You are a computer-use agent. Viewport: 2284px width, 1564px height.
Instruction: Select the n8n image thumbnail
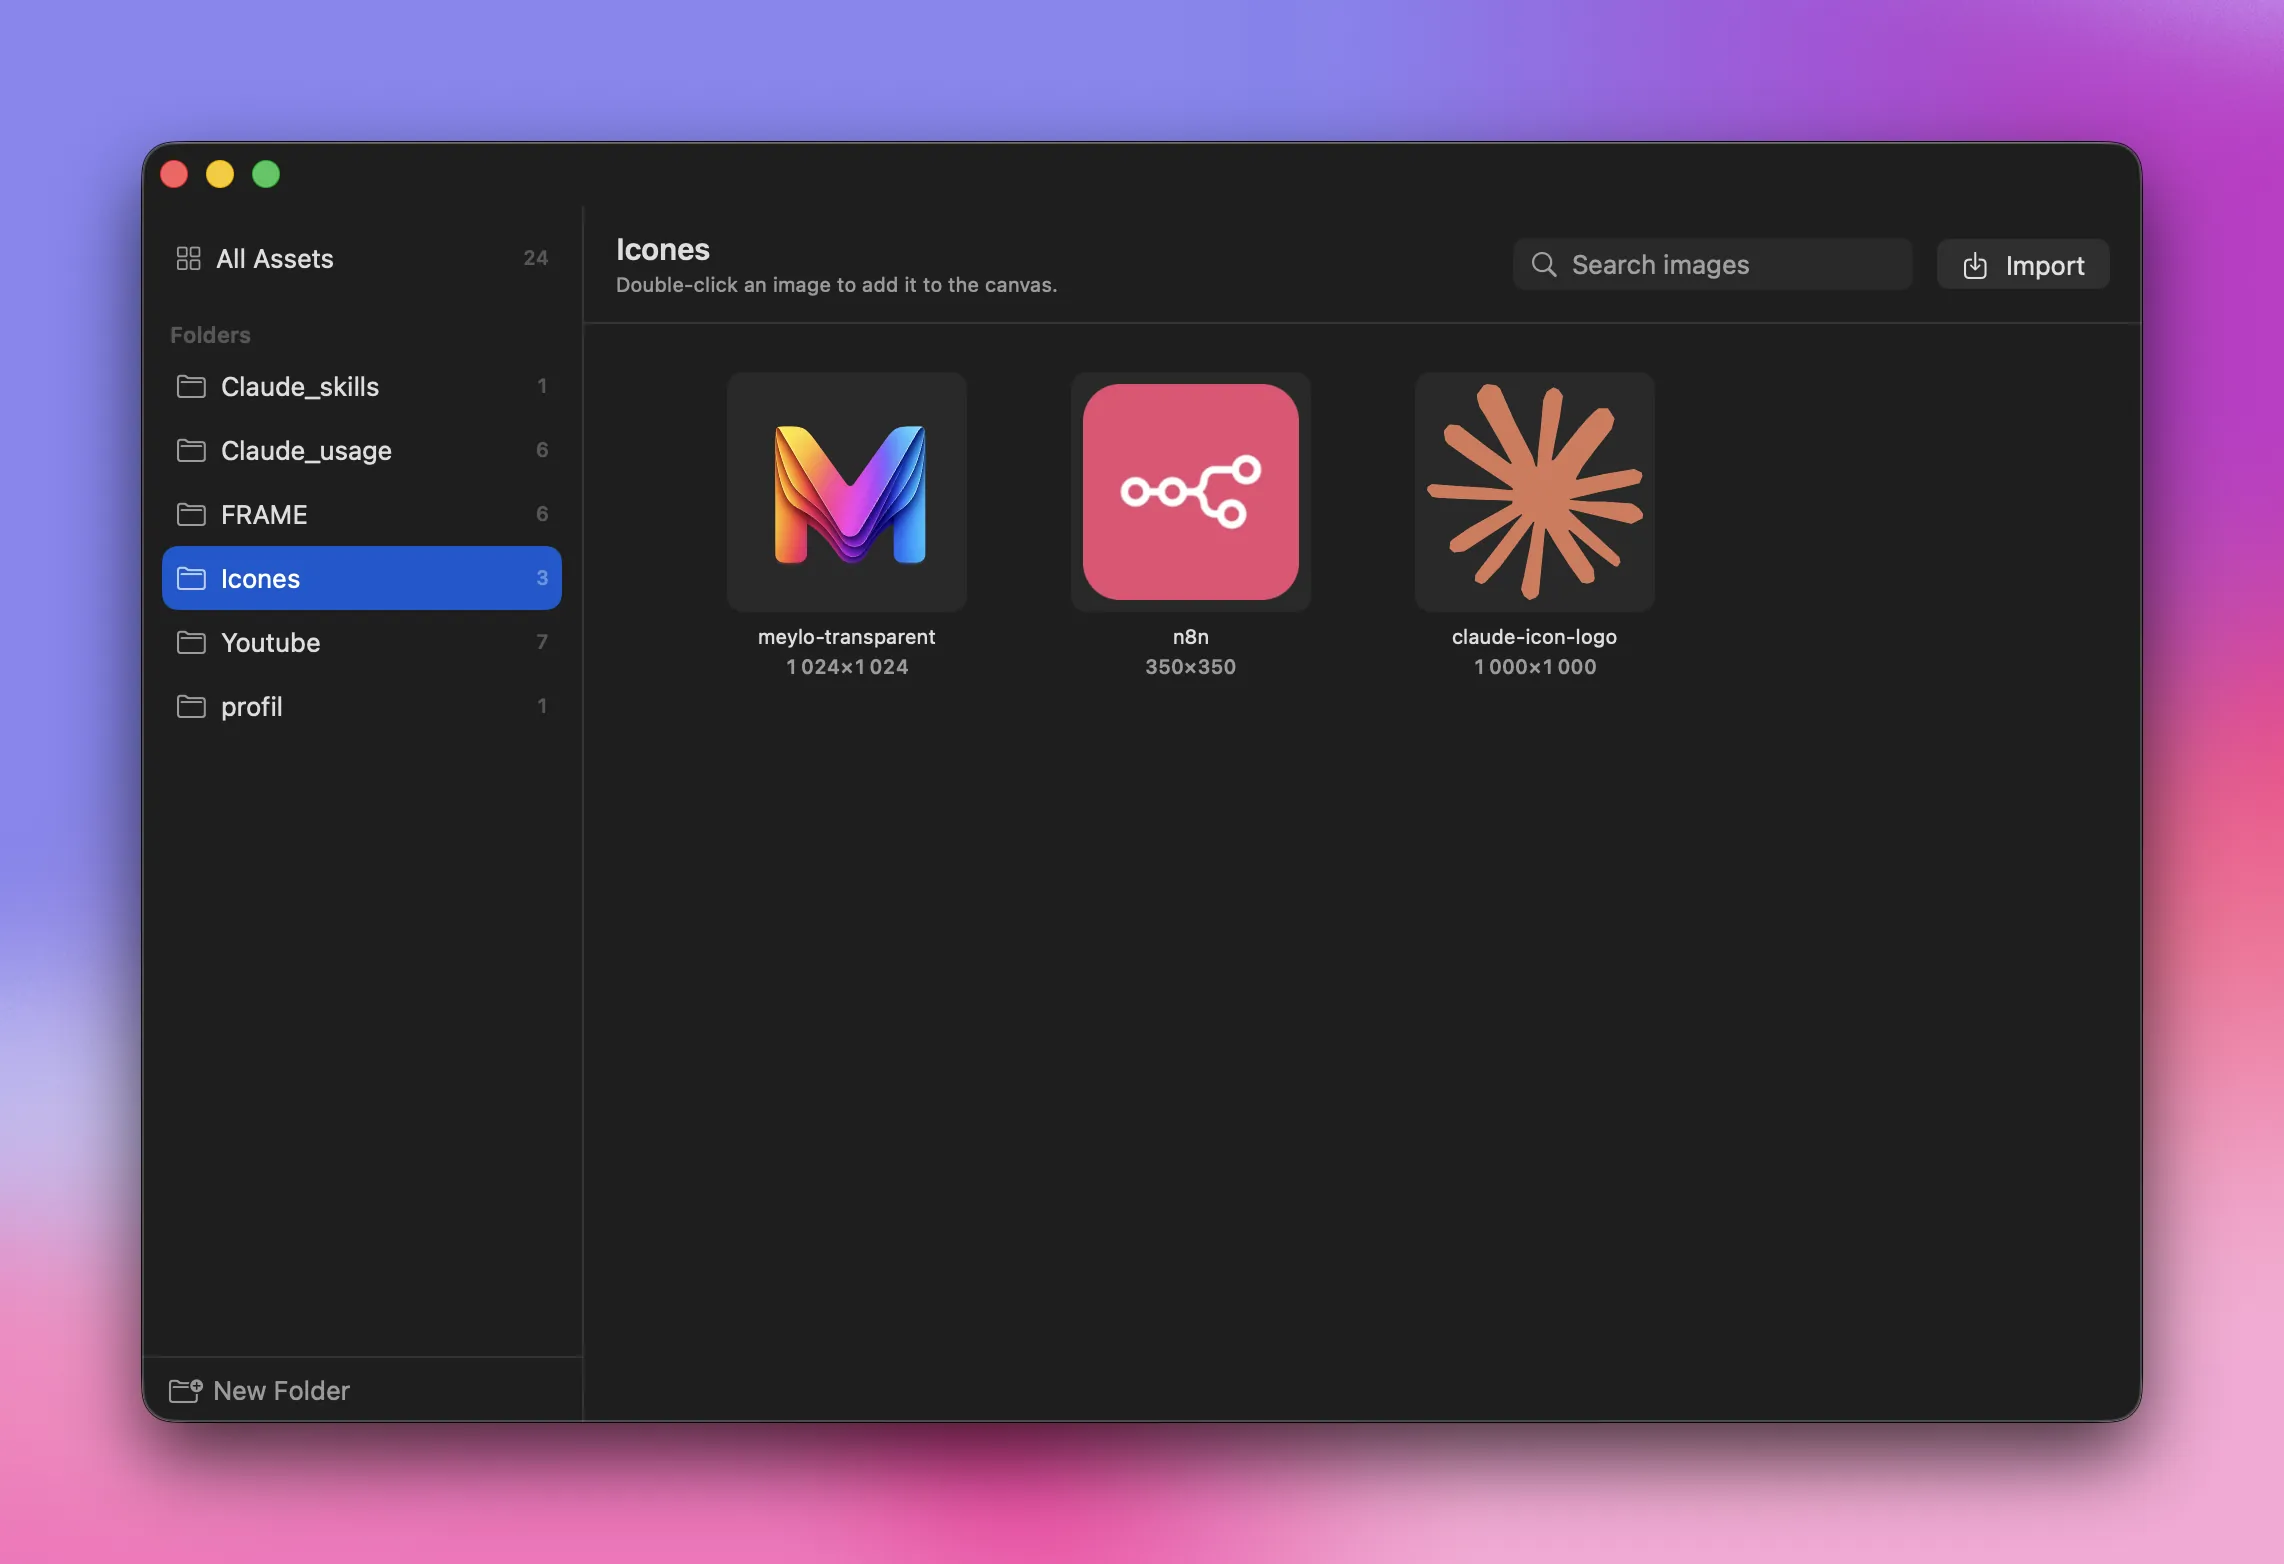click(1191, 492)
